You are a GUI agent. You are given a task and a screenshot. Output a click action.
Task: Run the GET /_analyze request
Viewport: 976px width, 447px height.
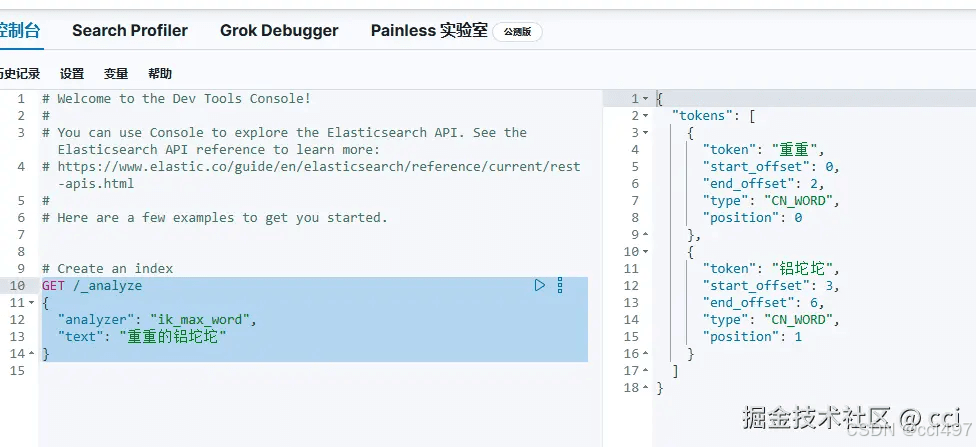tap(540, 285)
